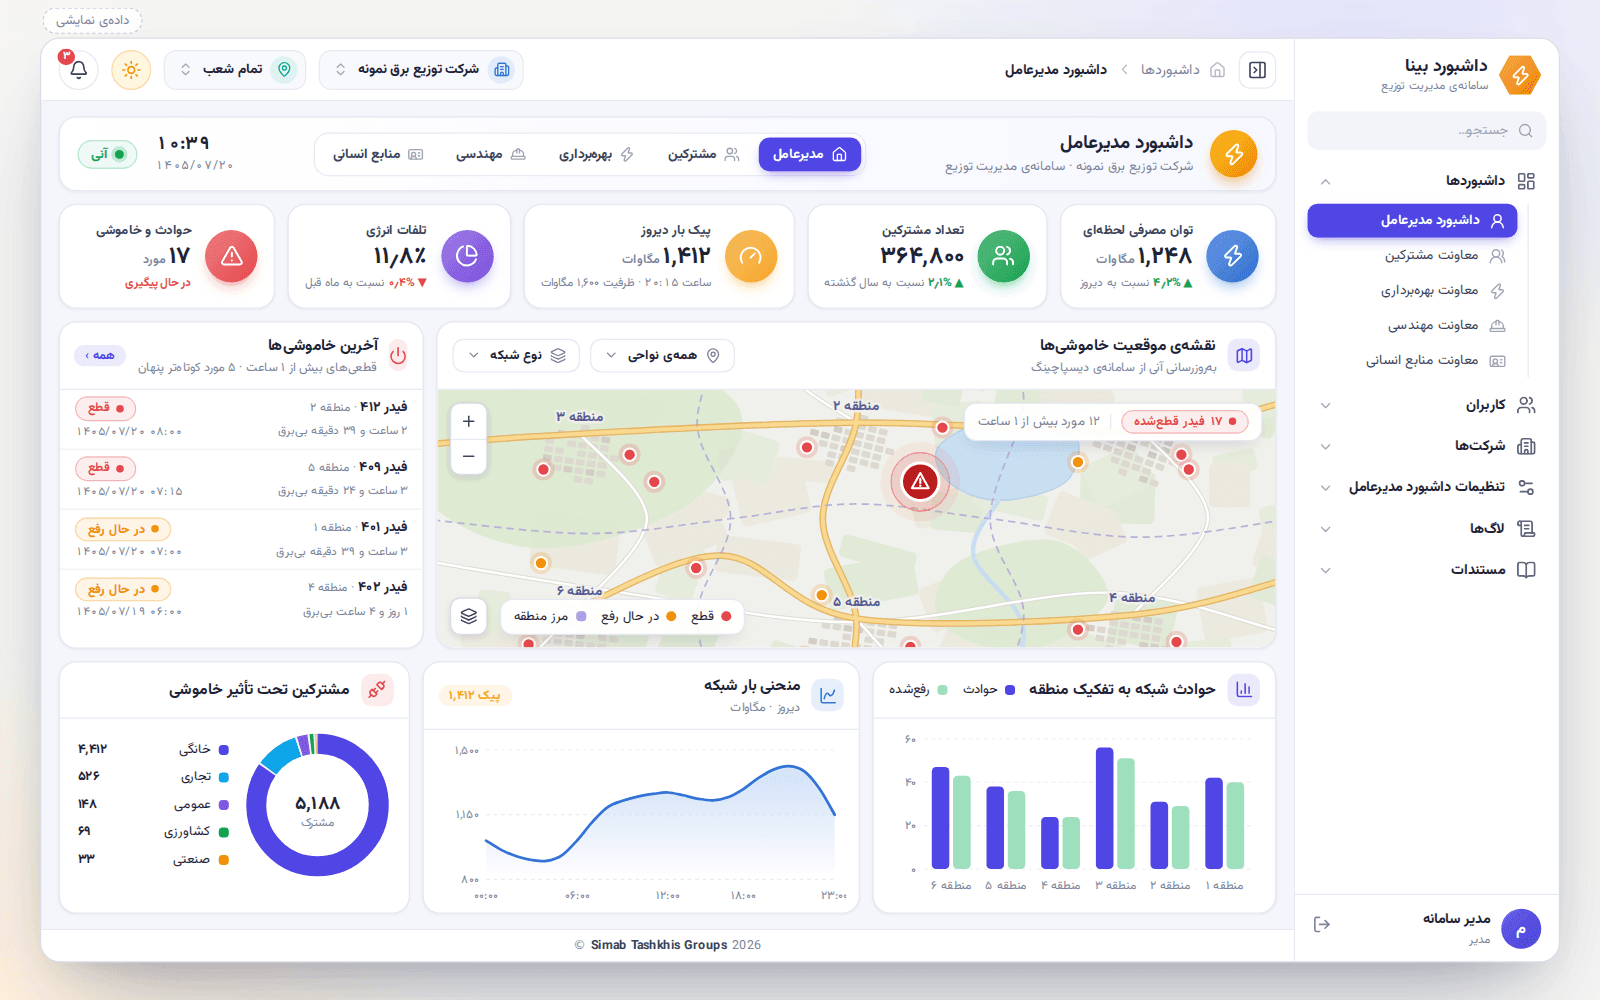Open the همه‌ی نواحی region dropdown
The width and height of the screenshot is (1600, 1000).
point(662,355)
